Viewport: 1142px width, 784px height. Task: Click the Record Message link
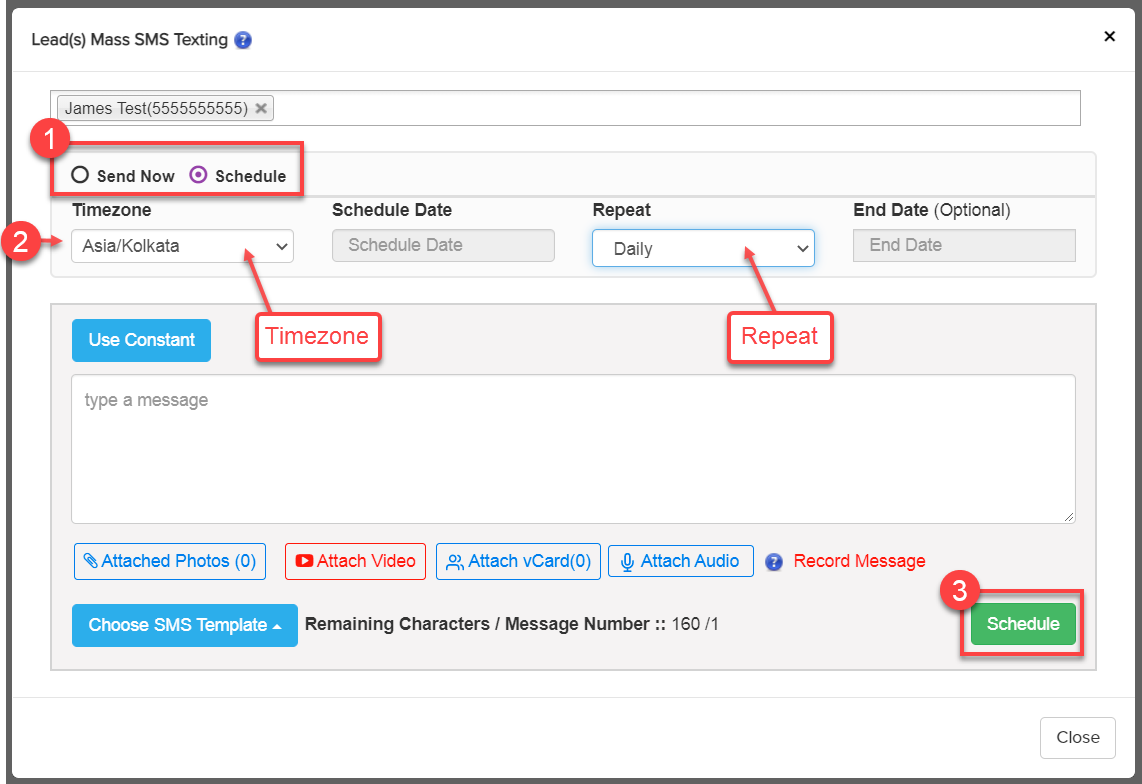pyautogui.click(x=859, y=561)
